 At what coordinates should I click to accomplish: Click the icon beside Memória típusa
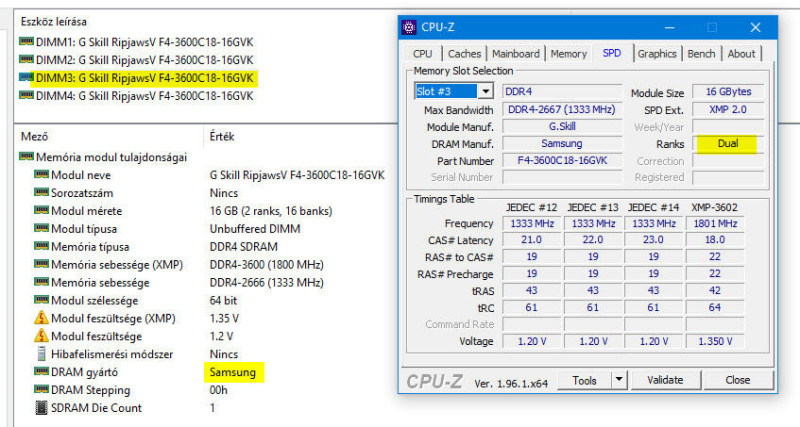pyautogui.click(x=41, y=246)
